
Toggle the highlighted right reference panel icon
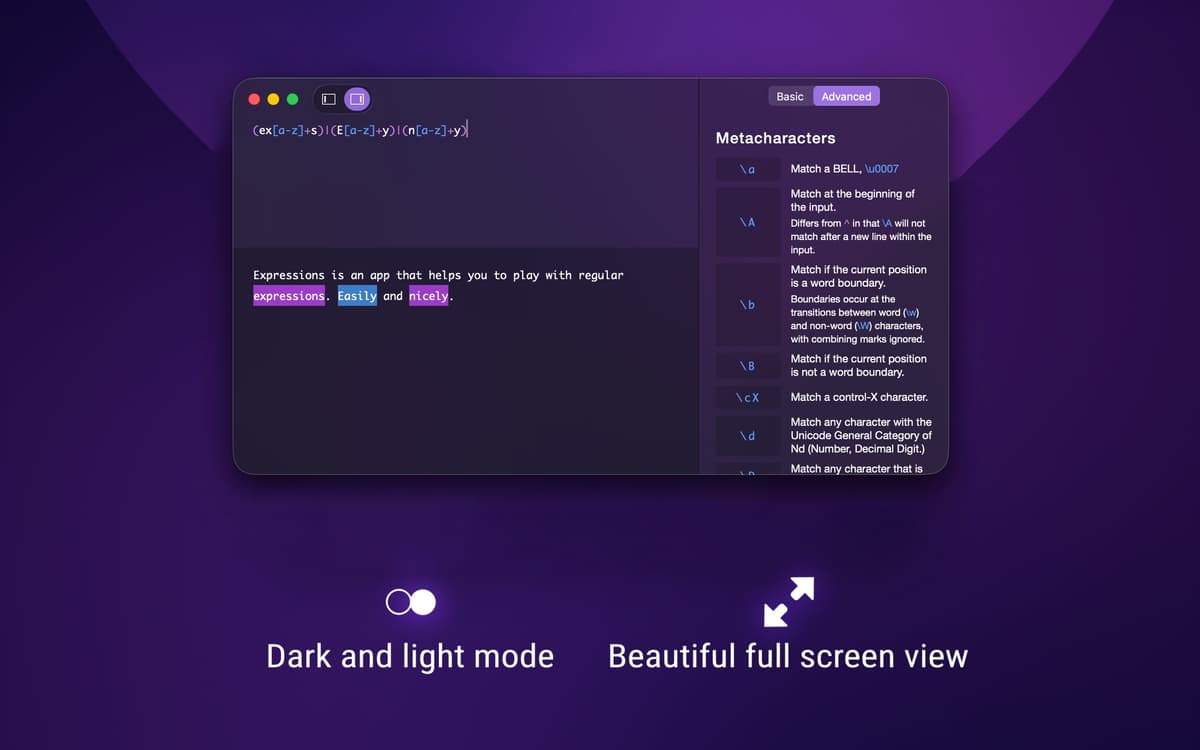click(x=357, y=99)
